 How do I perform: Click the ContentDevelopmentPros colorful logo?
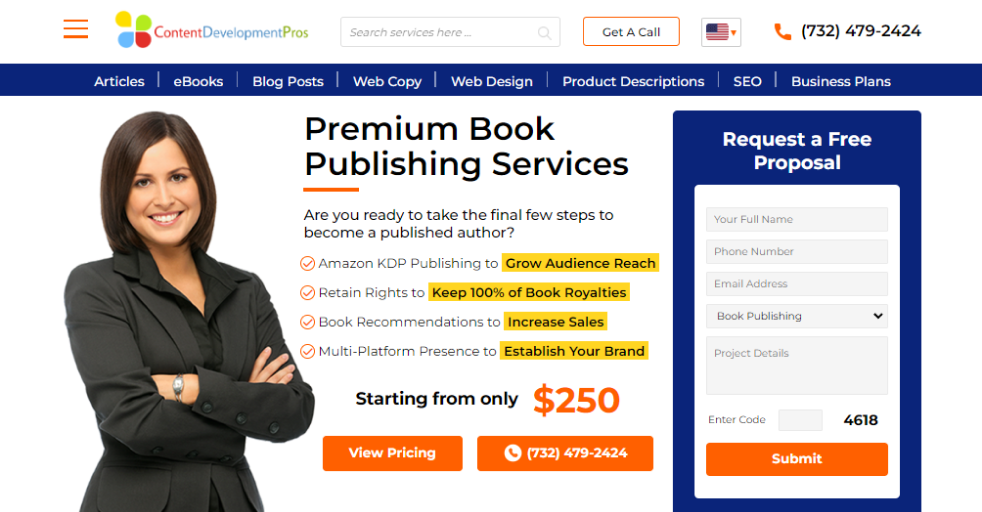(x=212, y=30)
